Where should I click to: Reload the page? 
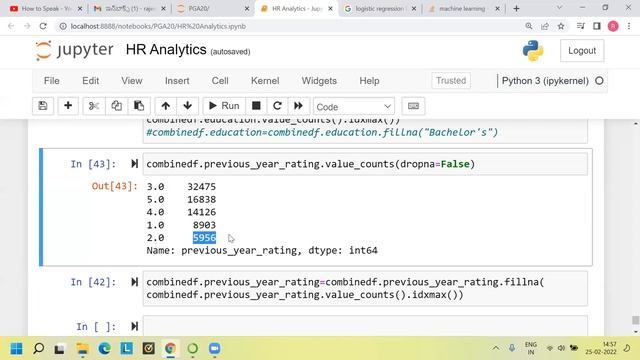click(x=43, y=26)
